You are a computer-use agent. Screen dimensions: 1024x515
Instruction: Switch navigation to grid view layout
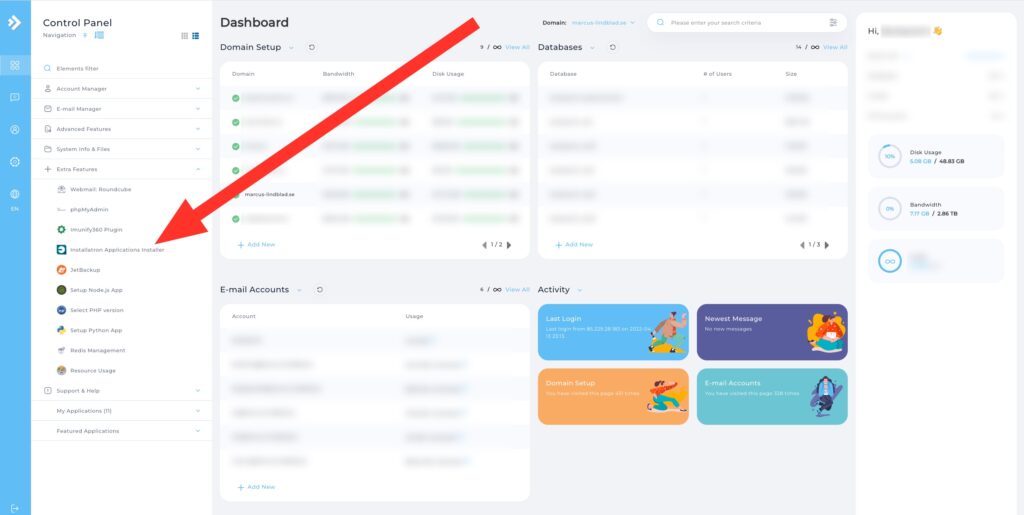coord(185,36)
